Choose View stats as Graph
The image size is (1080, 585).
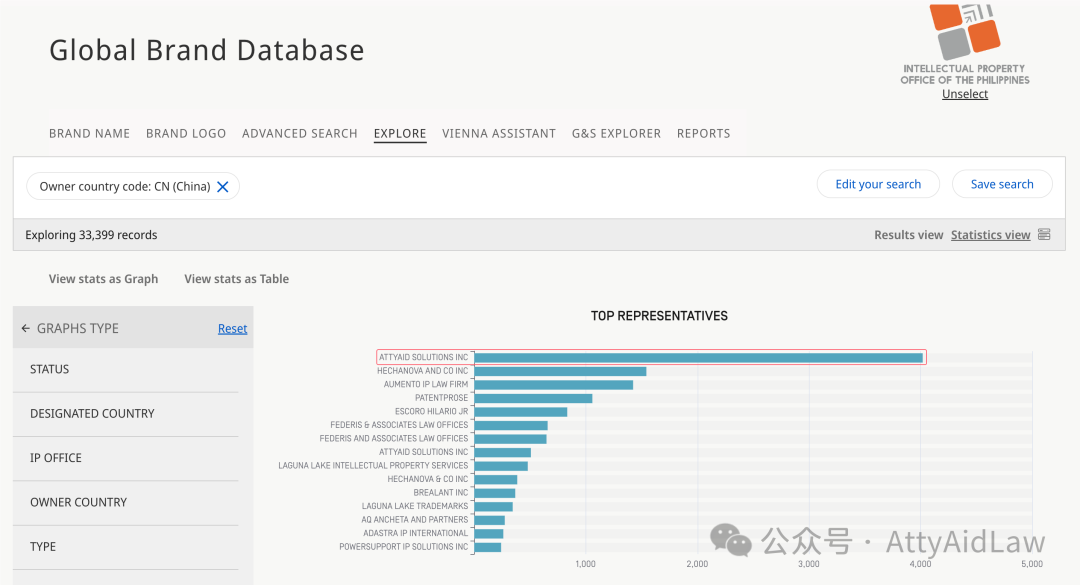(x=103, y=279)
